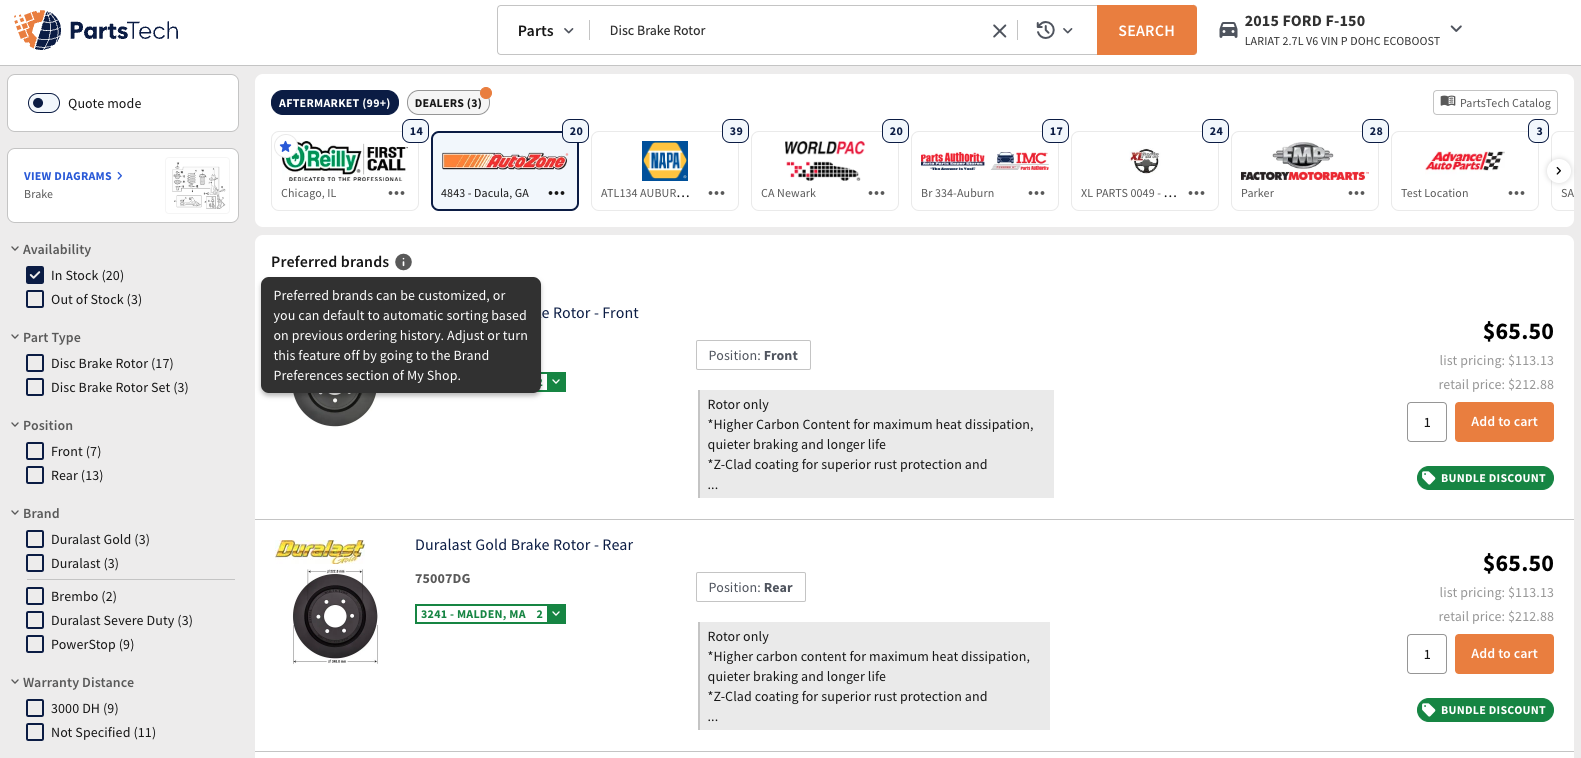
Task: Check the Rear position filter
Action: tap(35, 475)
